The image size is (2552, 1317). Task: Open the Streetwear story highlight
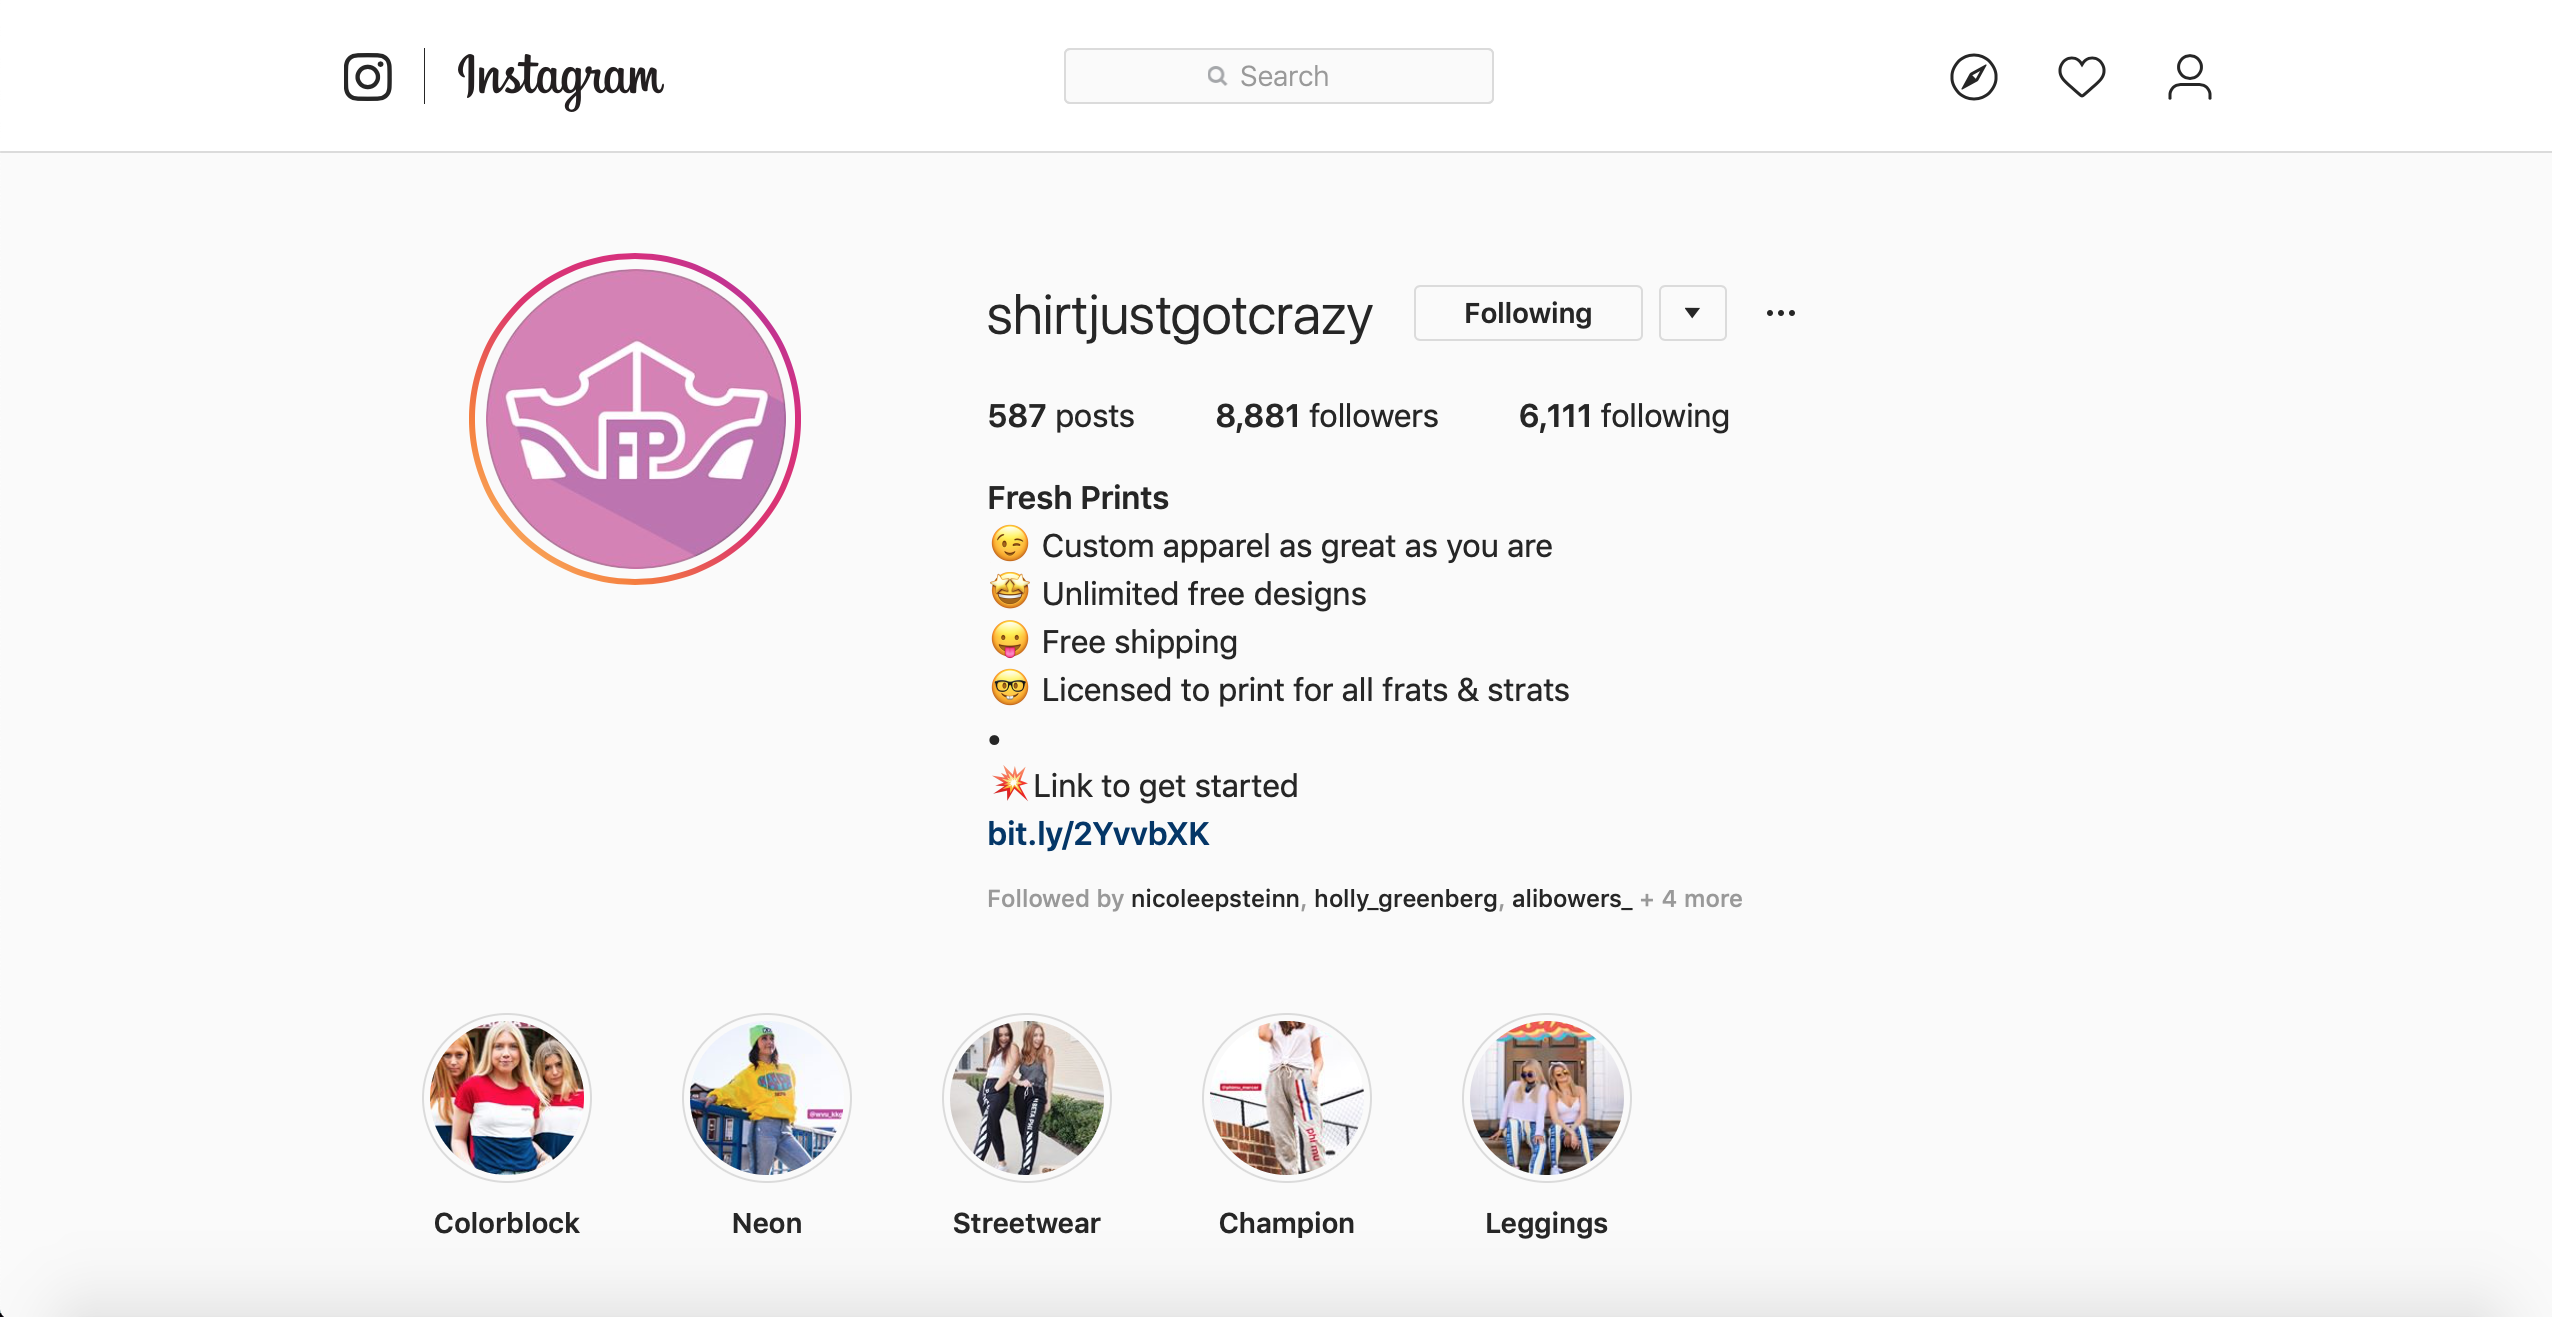click(x=1026, y=1098)
